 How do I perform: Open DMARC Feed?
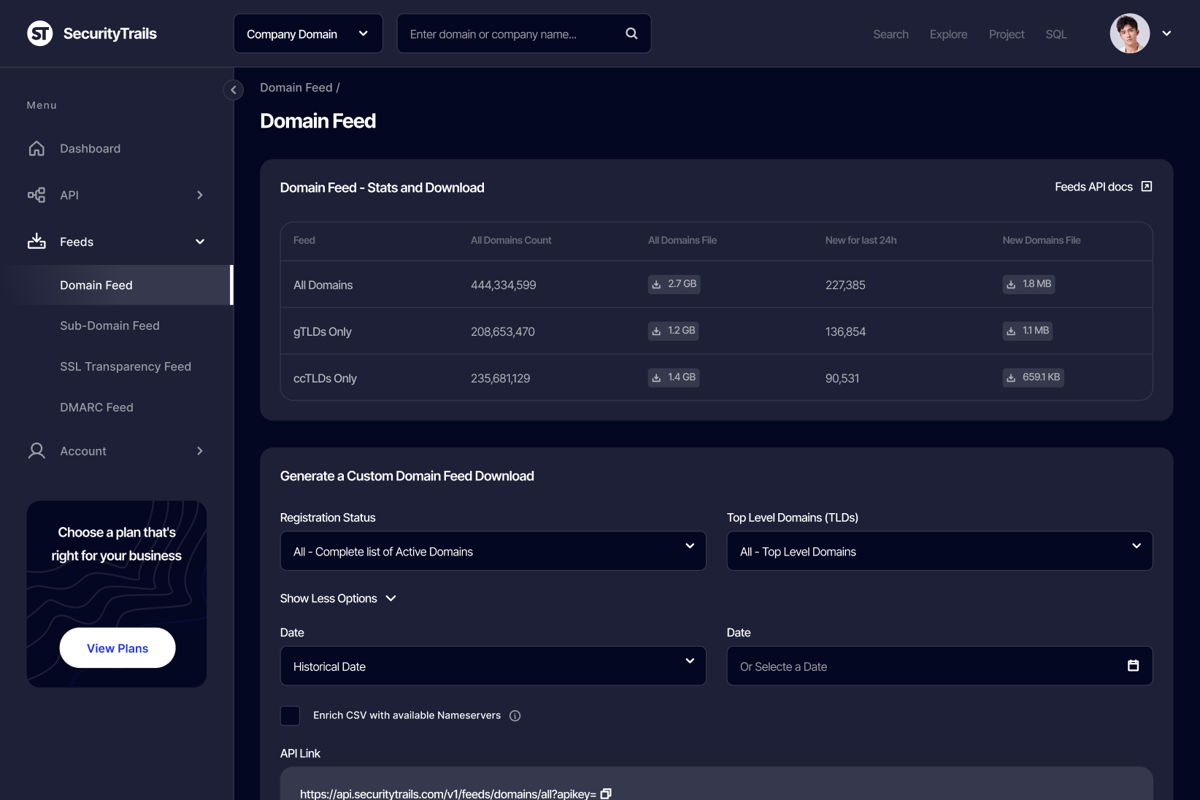[x=96, y=407]
